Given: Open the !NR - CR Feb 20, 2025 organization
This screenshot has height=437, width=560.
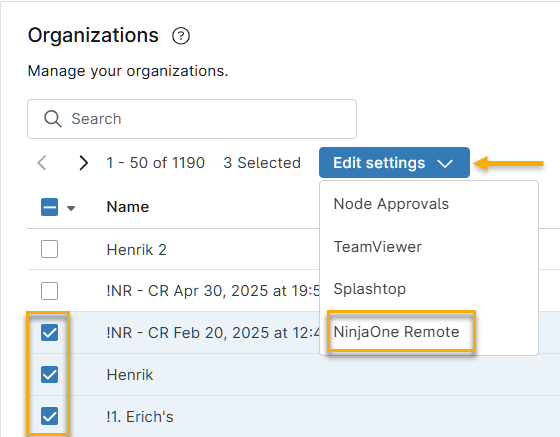Looking at the screenshot, I should point(213,333).
